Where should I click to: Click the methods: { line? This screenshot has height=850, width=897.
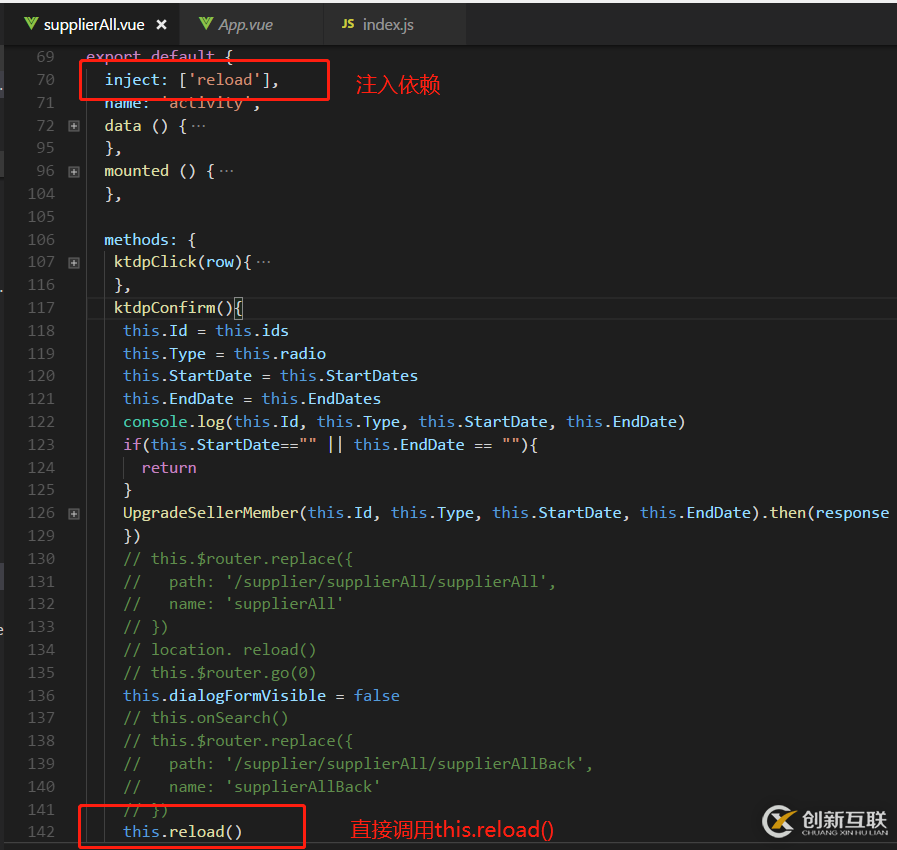(150, 240)
